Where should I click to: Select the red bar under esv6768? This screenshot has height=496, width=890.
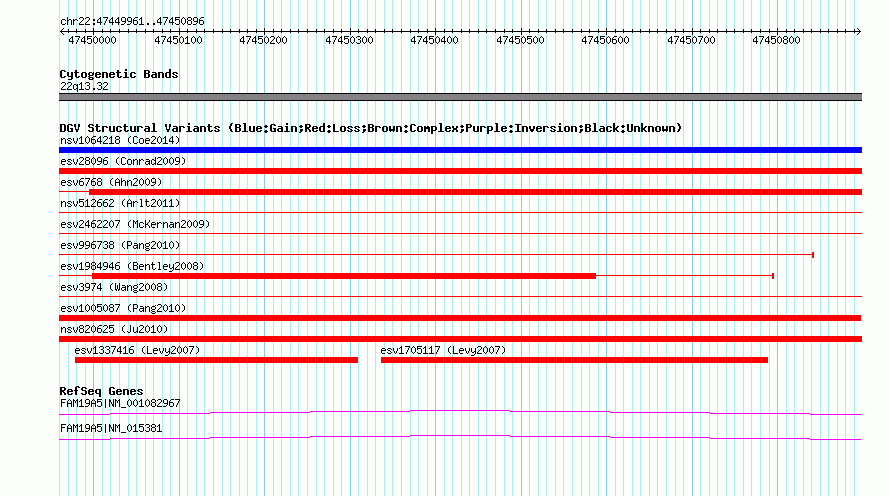click(x=475, y=192)
